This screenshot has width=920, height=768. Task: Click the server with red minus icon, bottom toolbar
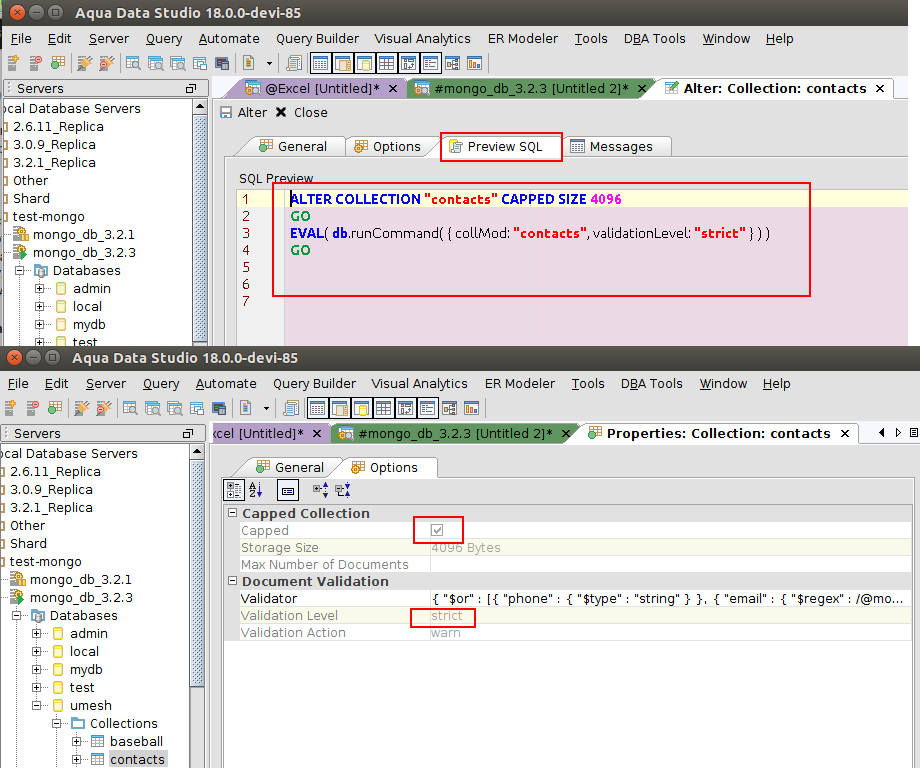[x=32, y=408]
